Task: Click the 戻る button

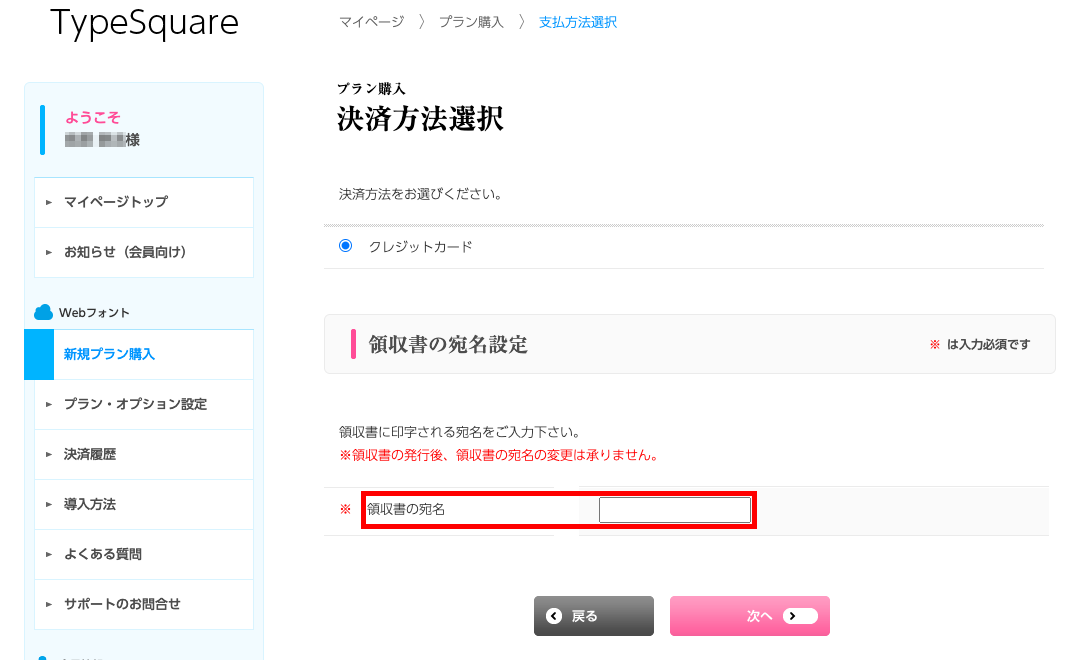Action: point(593,616)
